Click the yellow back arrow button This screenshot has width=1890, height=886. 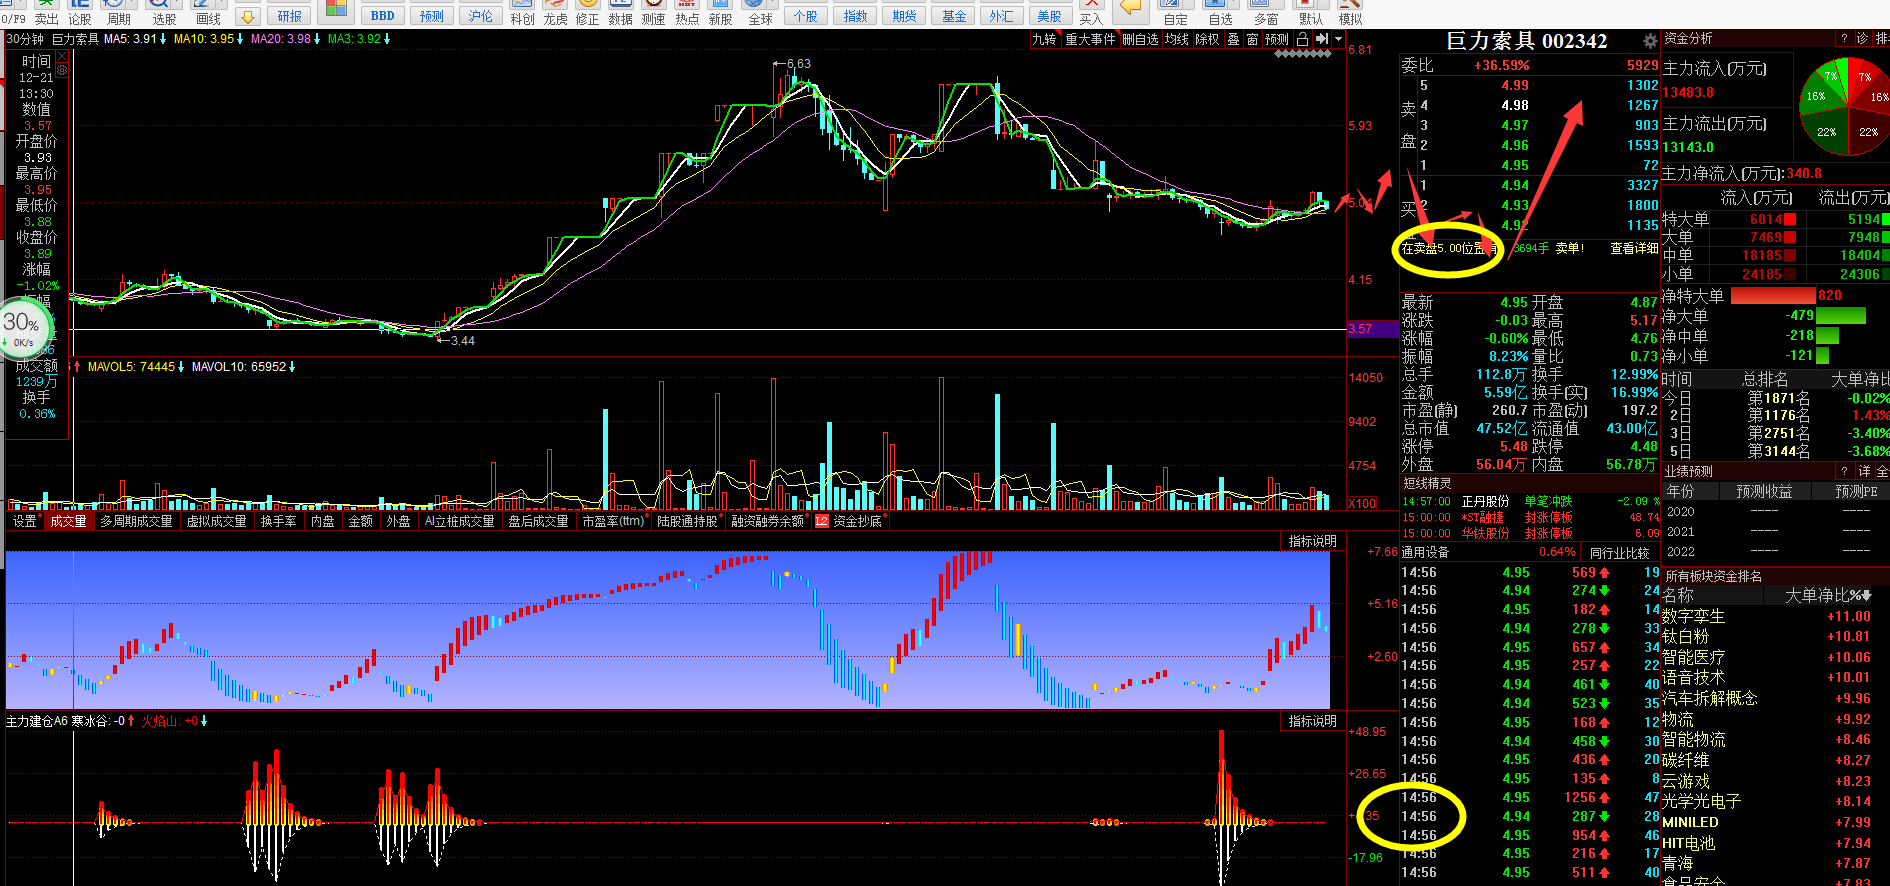1130,10
